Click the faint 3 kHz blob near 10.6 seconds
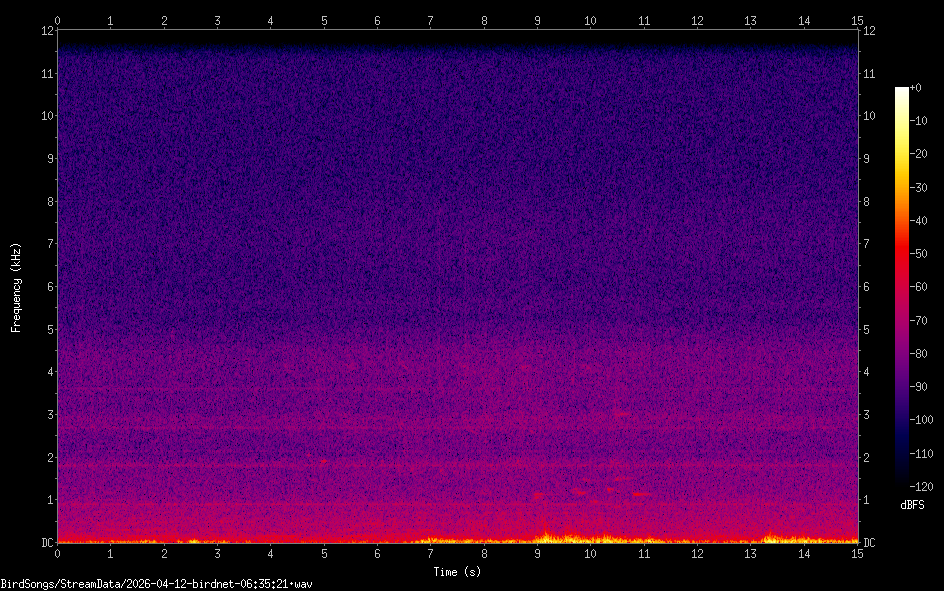Screen dimensions: 944x591 click(622, 413)
